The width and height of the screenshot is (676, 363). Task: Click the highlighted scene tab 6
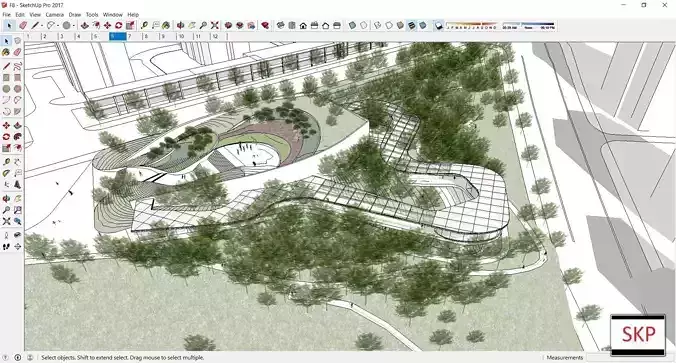pos(117,37)
